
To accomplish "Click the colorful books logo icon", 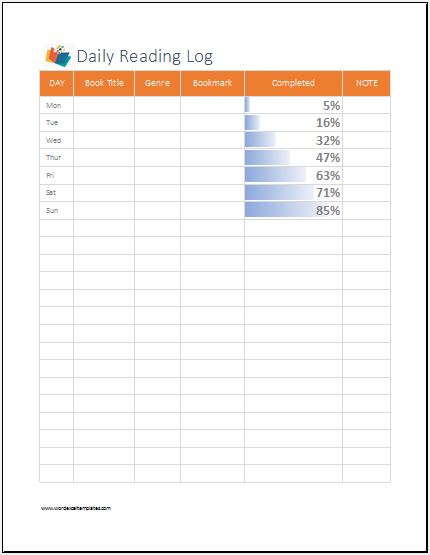I will point(58,56).
